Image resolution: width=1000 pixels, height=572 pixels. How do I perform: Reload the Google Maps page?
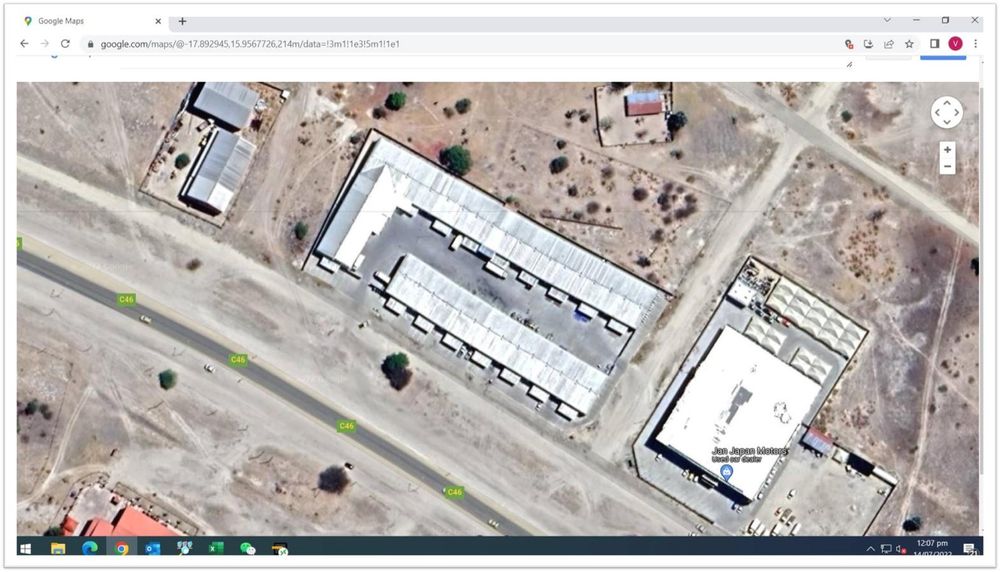(66, 44)
